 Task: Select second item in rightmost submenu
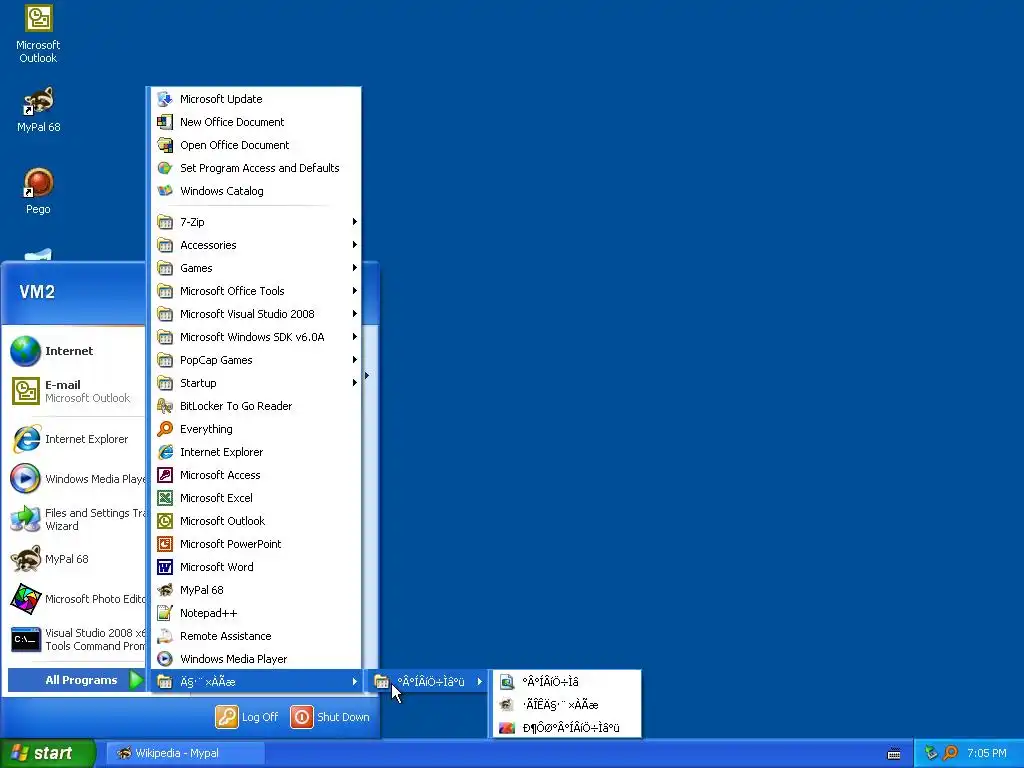coord(567,705)
